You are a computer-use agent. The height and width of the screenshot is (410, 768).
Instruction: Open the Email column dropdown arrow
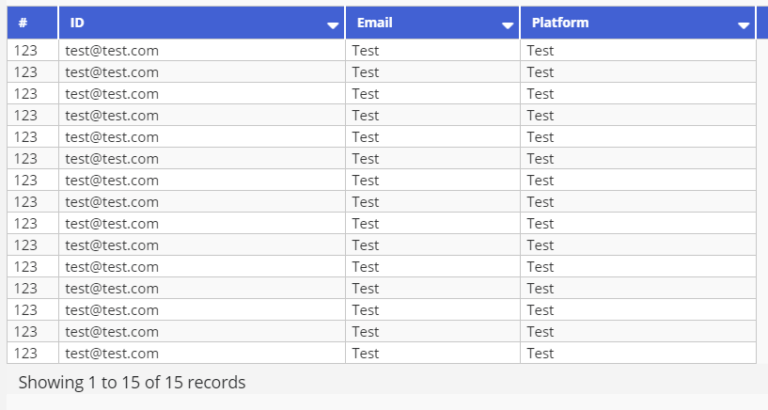507,25
